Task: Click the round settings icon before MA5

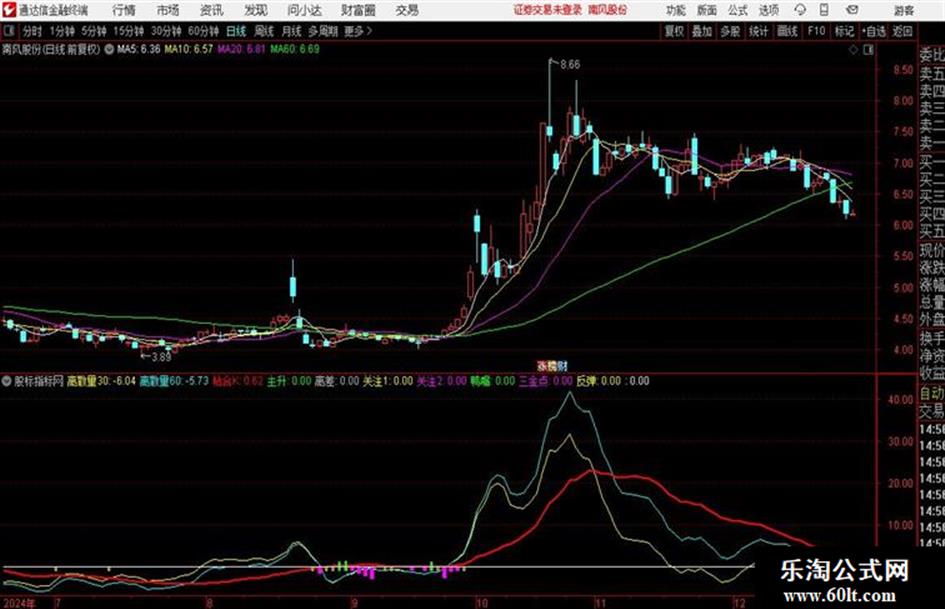Action: pyautogui.click(x=109, y=49)
